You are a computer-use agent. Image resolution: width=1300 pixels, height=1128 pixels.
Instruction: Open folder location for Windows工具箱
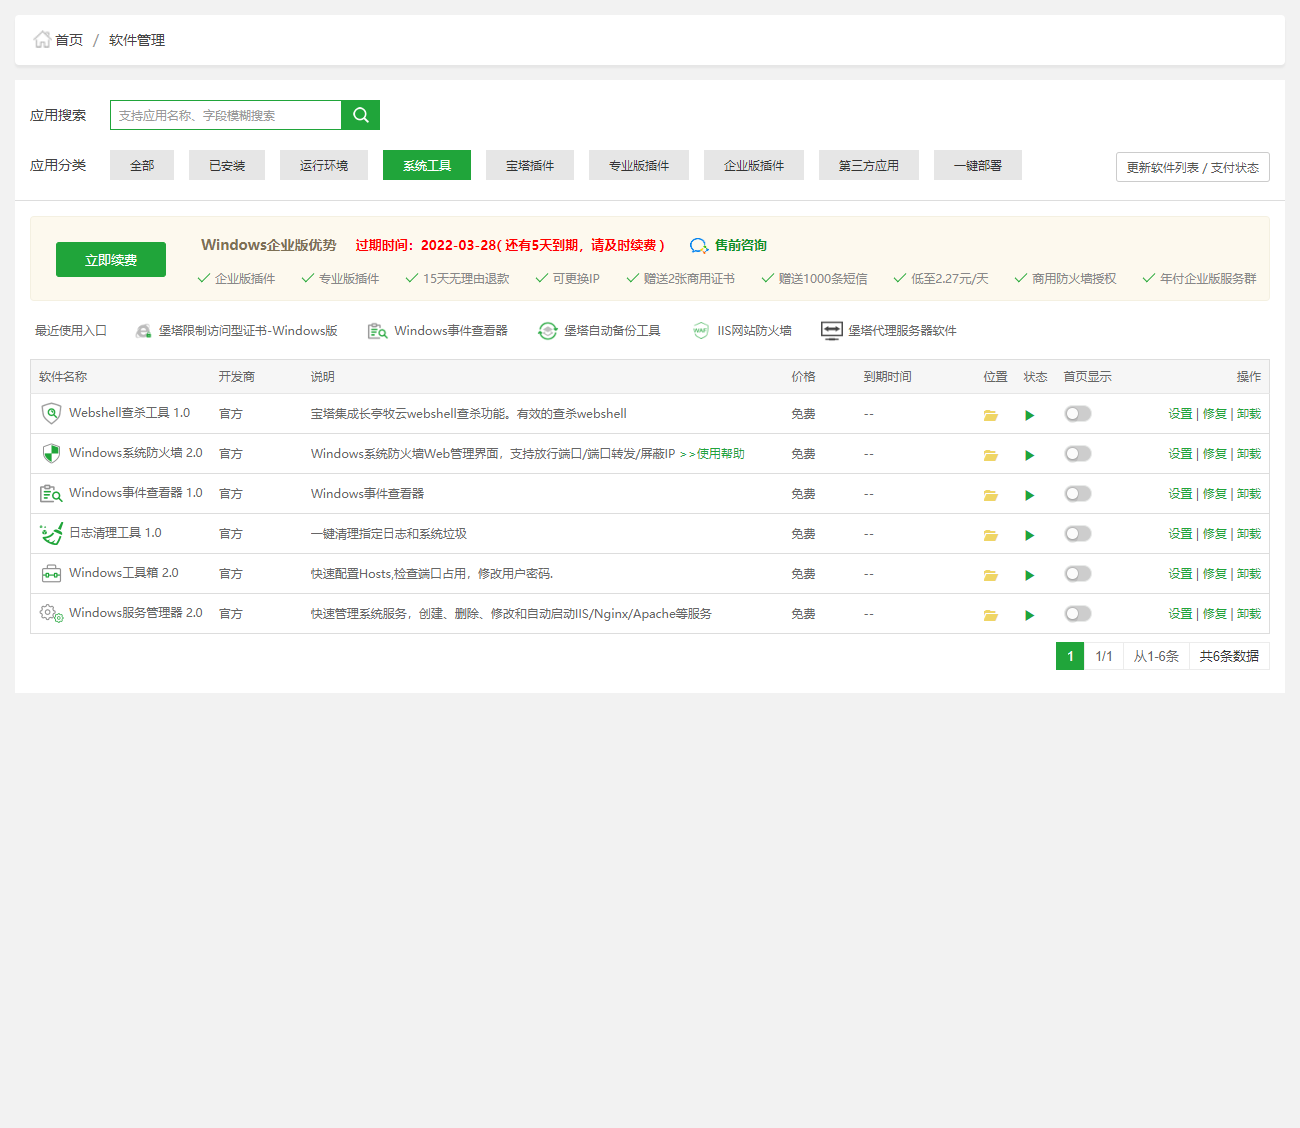[991, 575]
